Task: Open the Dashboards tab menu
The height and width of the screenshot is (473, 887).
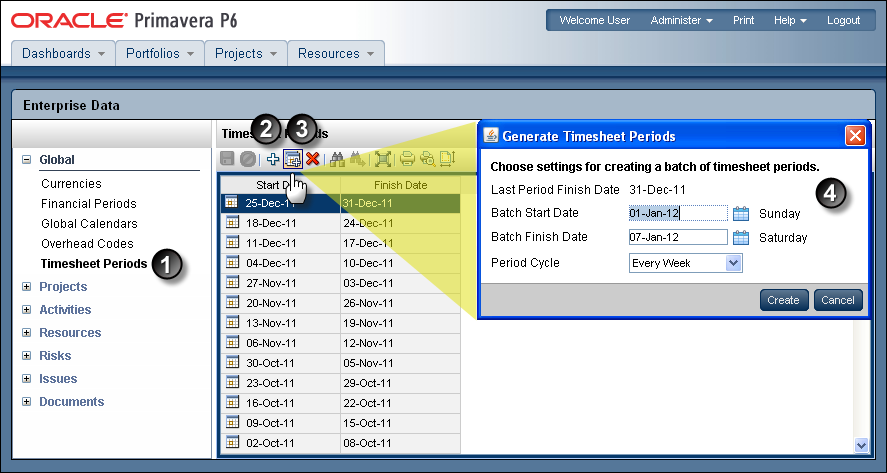Action: 63,53
